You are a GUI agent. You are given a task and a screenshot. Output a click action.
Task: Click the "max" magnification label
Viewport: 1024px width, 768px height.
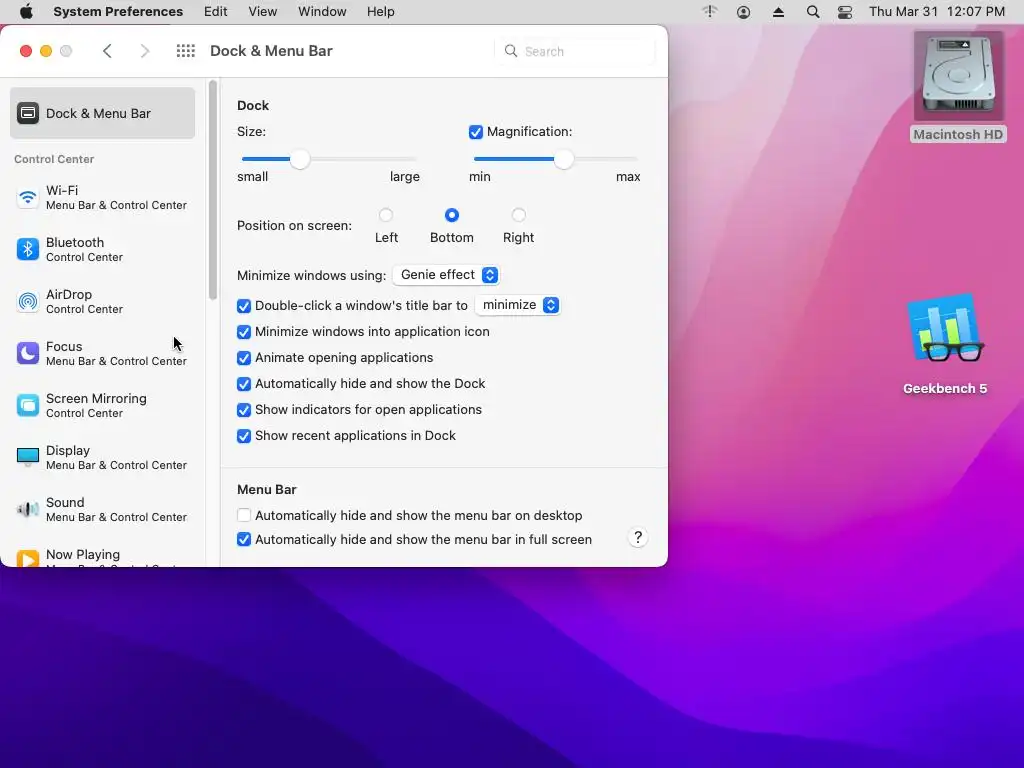[x=628, y=177]
